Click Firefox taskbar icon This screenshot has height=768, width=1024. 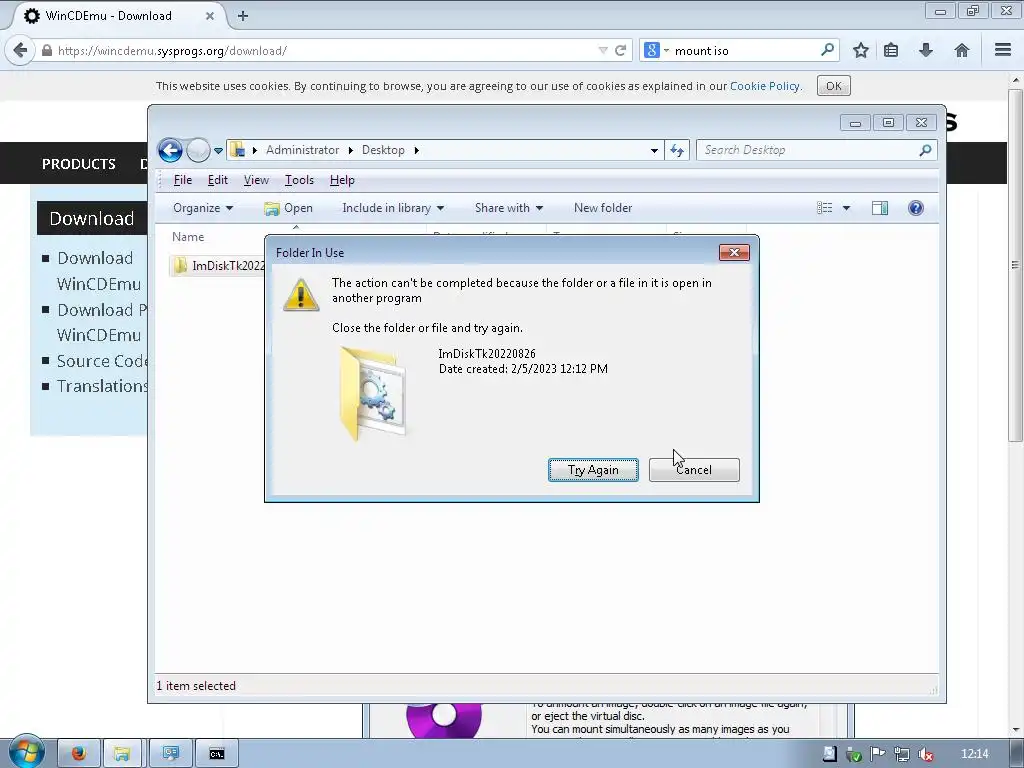pos(78,754)
